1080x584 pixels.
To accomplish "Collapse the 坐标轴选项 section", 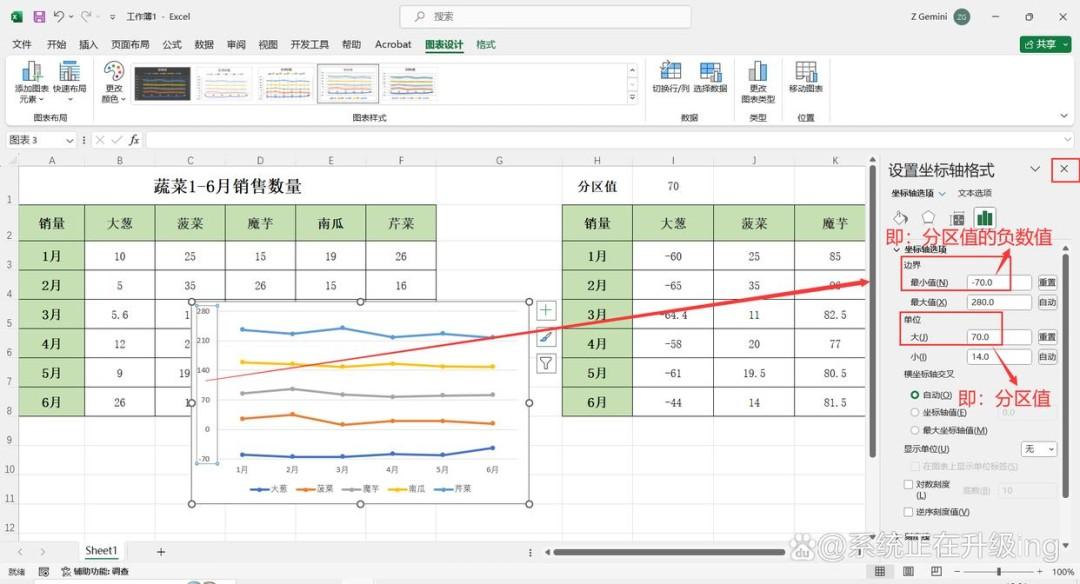I will [x=896, y=249].
